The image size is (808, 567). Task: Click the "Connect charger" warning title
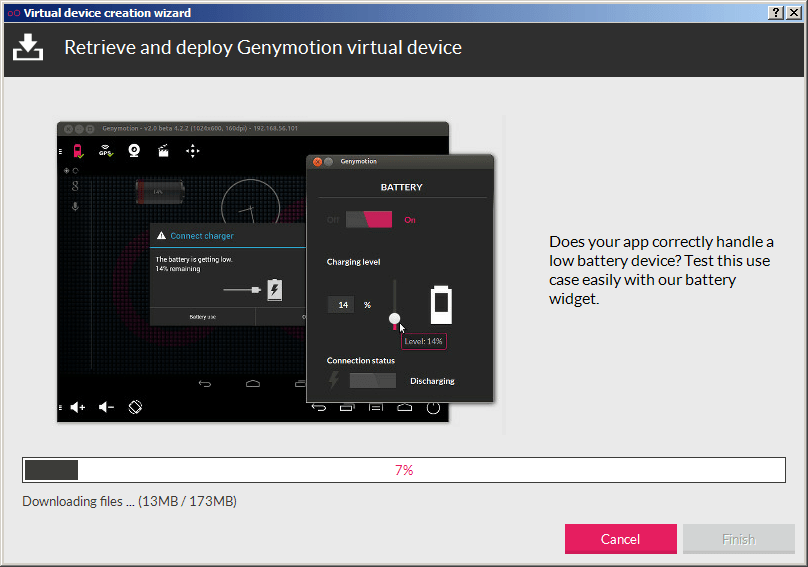point(202,236)
